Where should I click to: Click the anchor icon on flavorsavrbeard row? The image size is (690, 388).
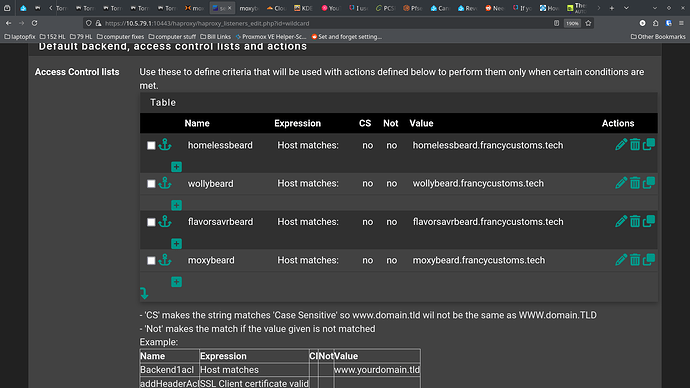click(165, 221)
